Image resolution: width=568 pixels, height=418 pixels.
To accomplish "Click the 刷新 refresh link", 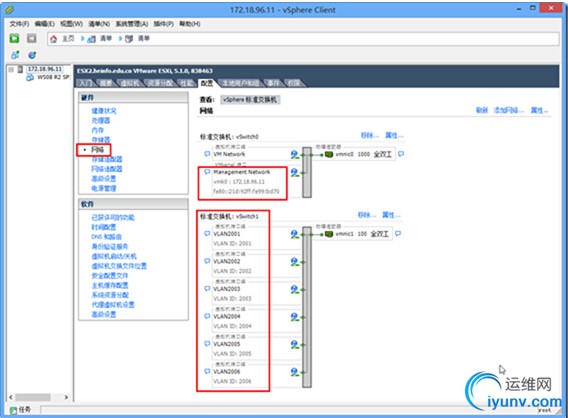I will click(x=481, y=110).
